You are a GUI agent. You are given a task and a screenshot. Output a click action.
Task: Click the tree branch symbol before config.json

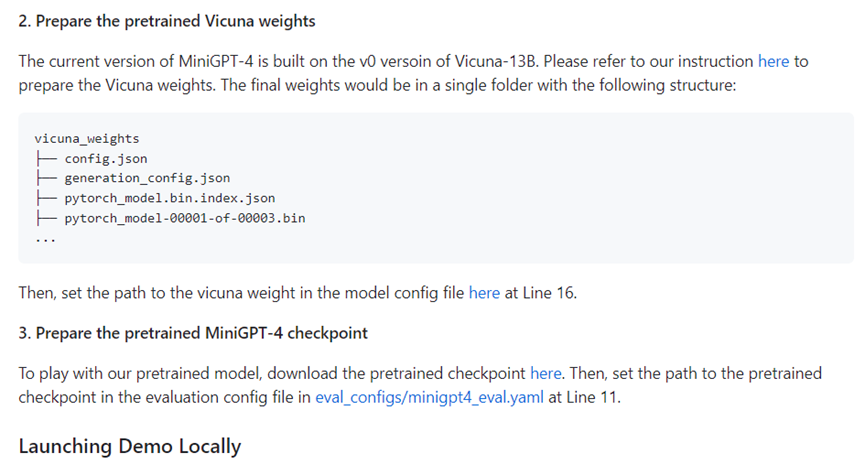(46, 159)
